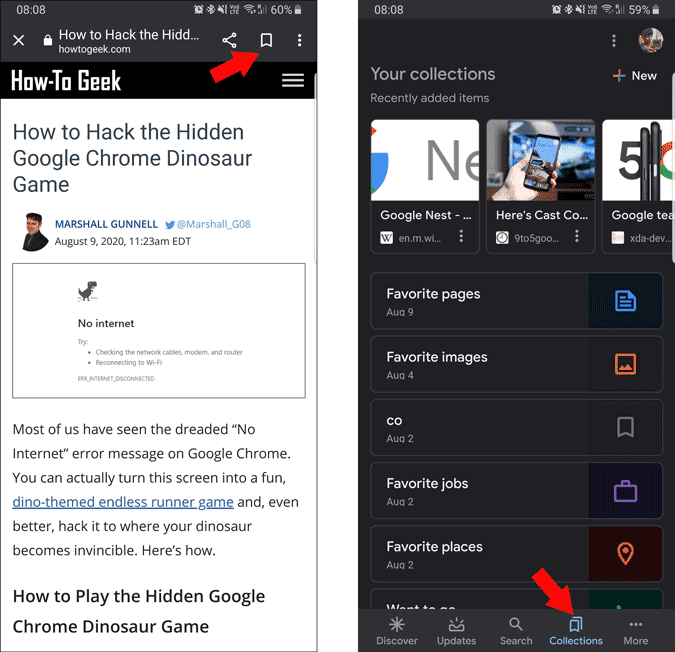Tap the briefcase icon of Favorite jobs
The image size is (675, 652).
tap(625, 491)
